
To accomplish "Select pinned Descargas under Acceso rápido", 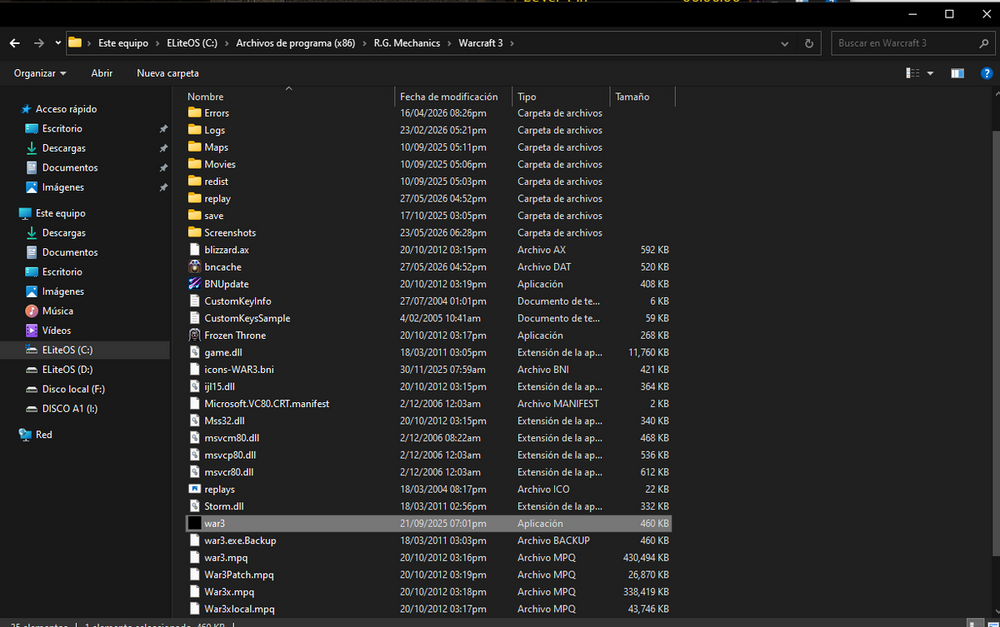I will point(63,148).
